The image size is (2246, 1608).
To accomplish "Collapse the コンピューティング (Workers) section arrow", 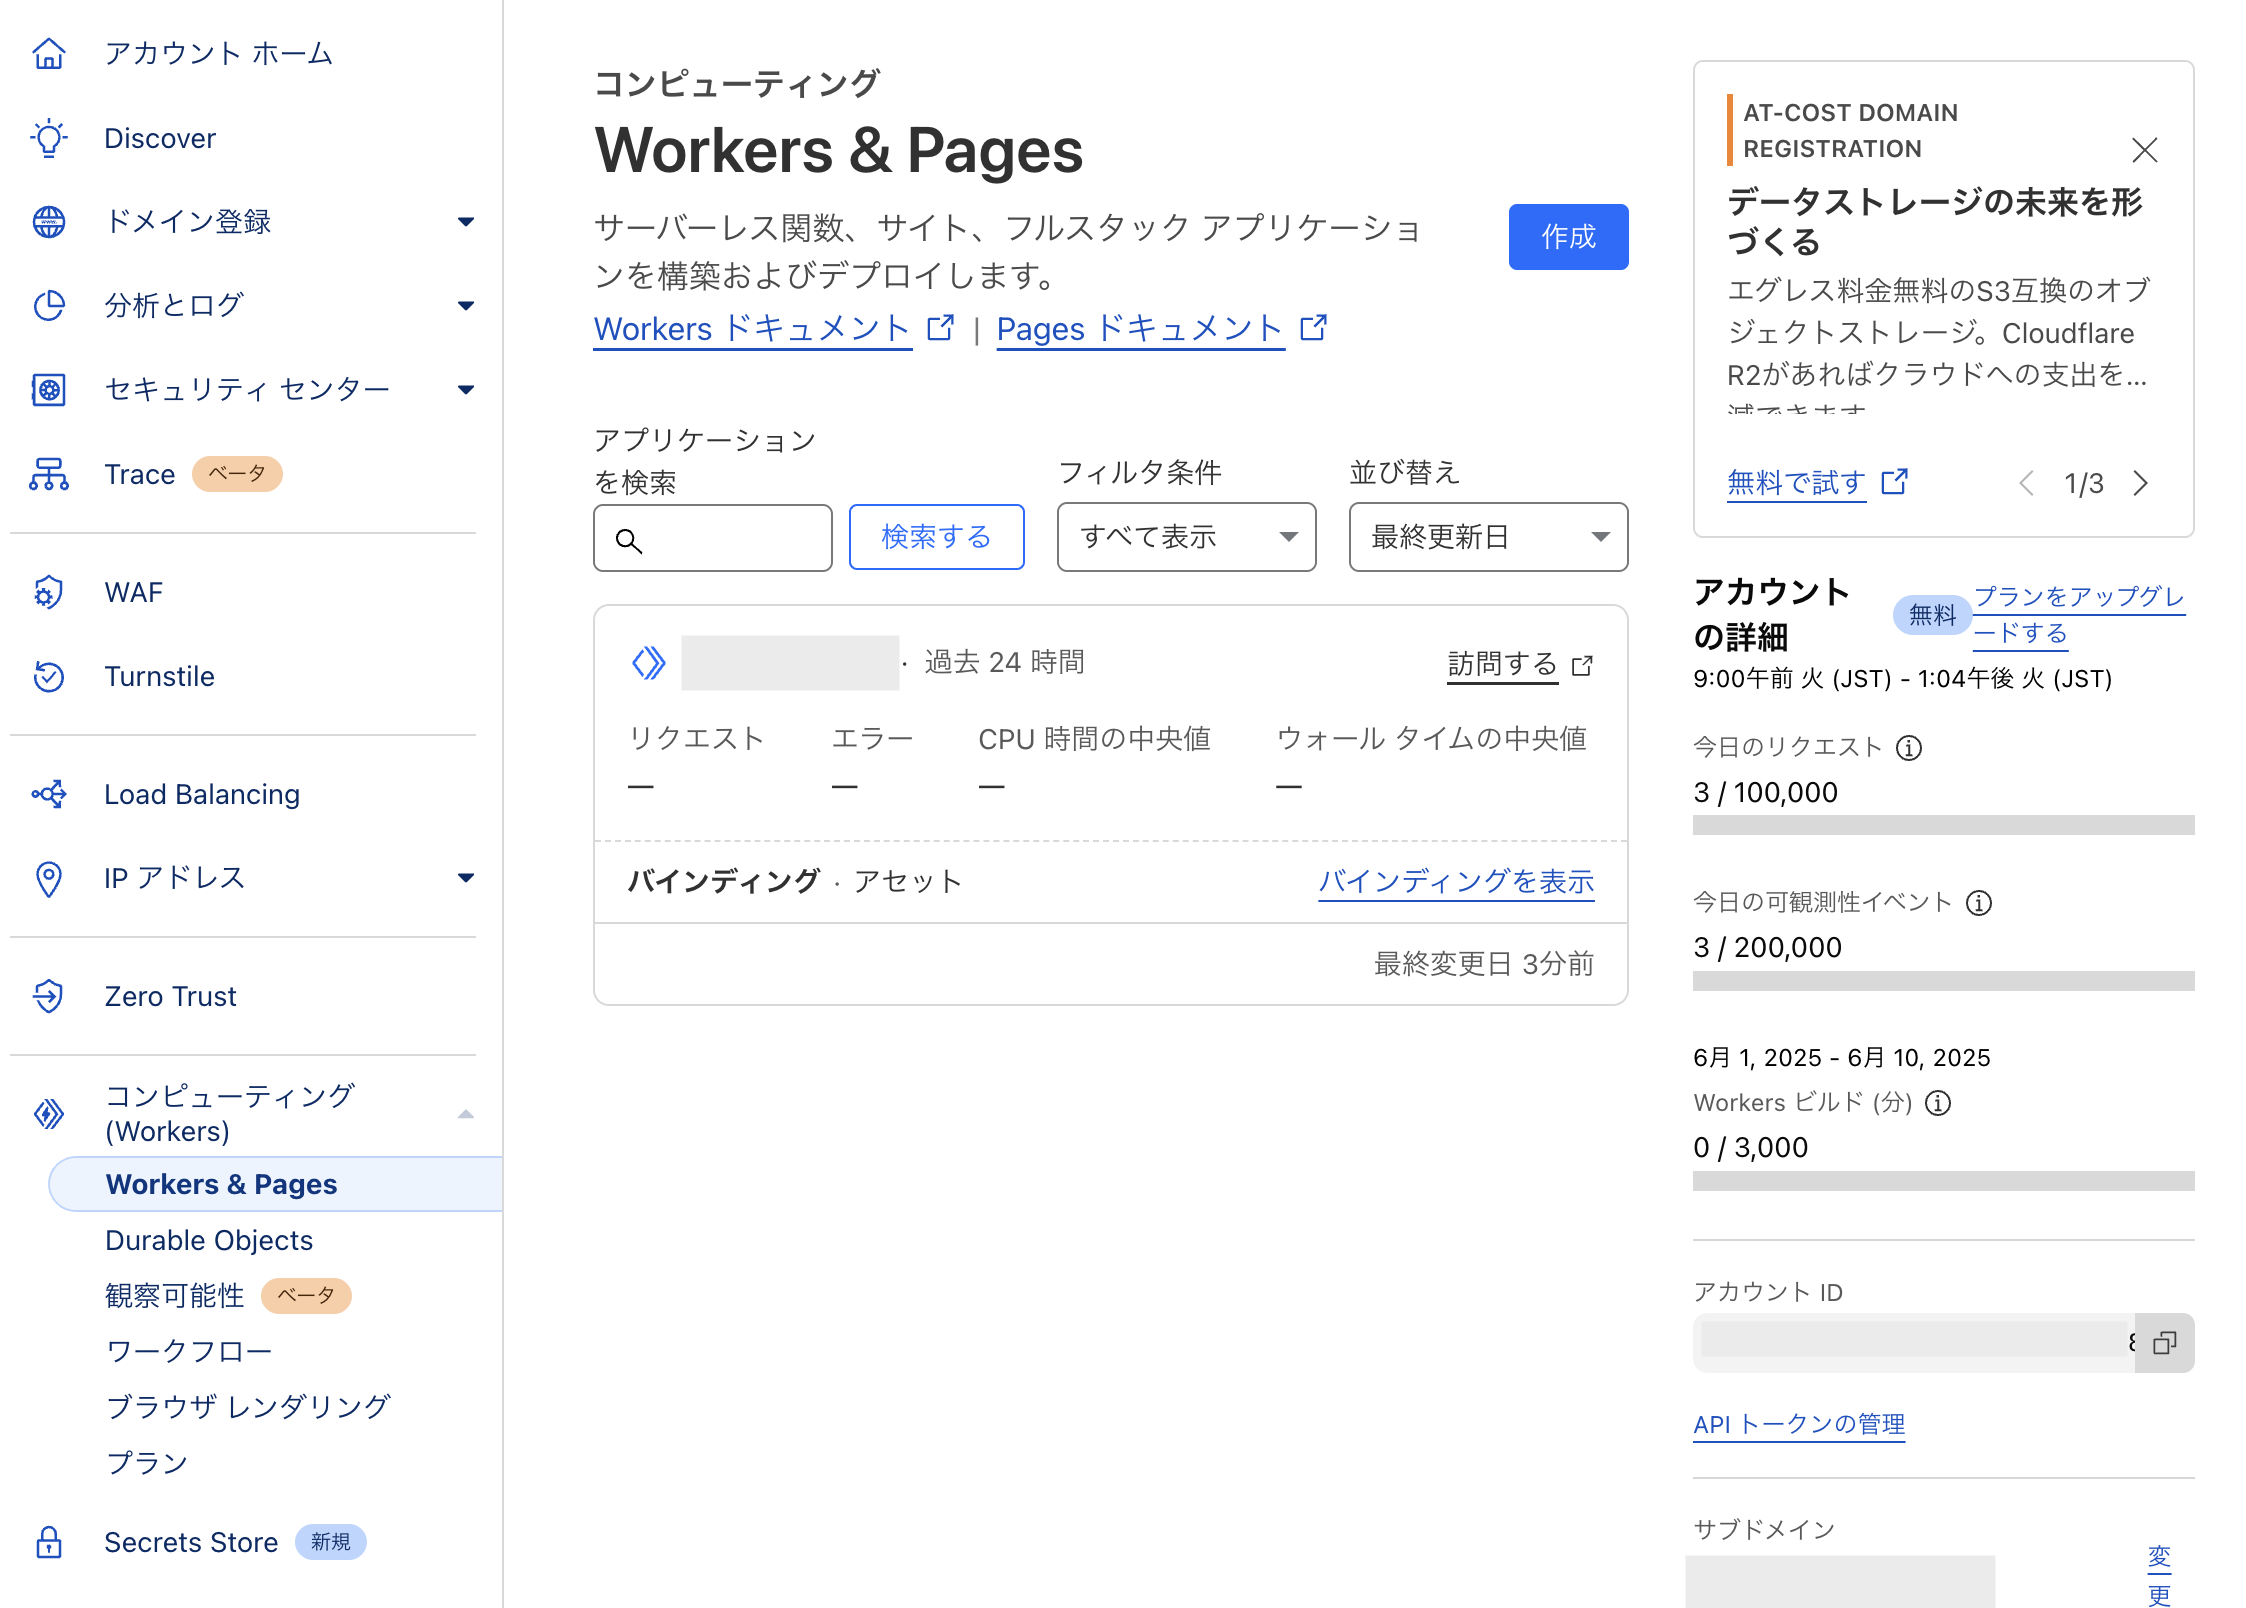I will (x=465, y=1113).
